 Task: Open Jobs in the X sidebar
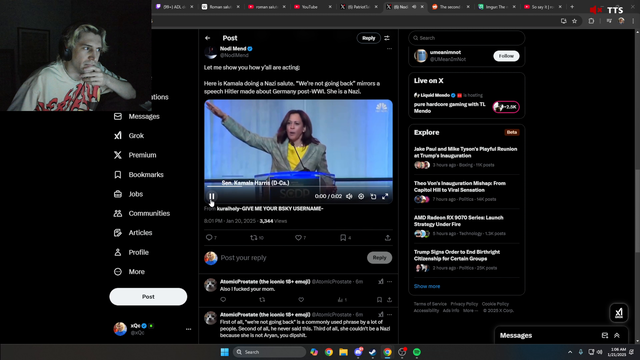click(x=128, y=194)
